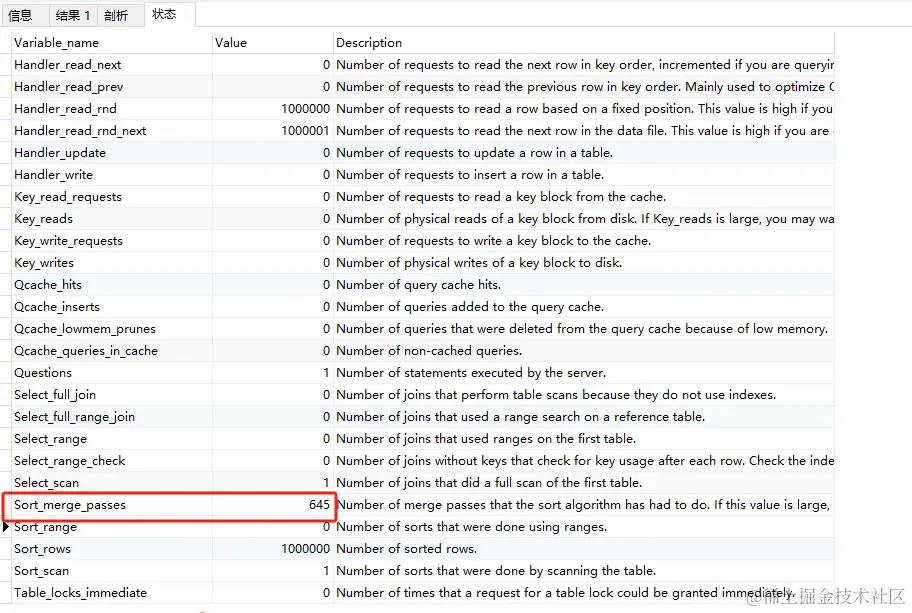Screen dimensions: 912x613
Task: Click the Key_read_requests variable cell
Action: [x=68, y=197]
